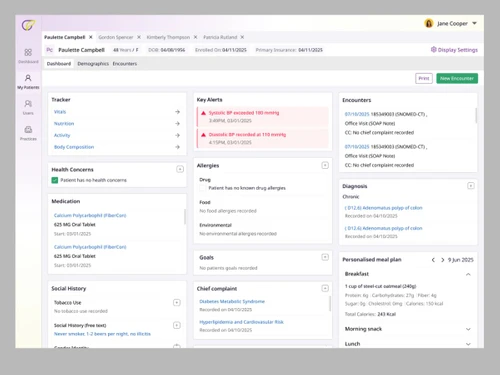Viewport: 500px width, 375px height.
Task: Click the Print button
Action: [x=424, y=78]
